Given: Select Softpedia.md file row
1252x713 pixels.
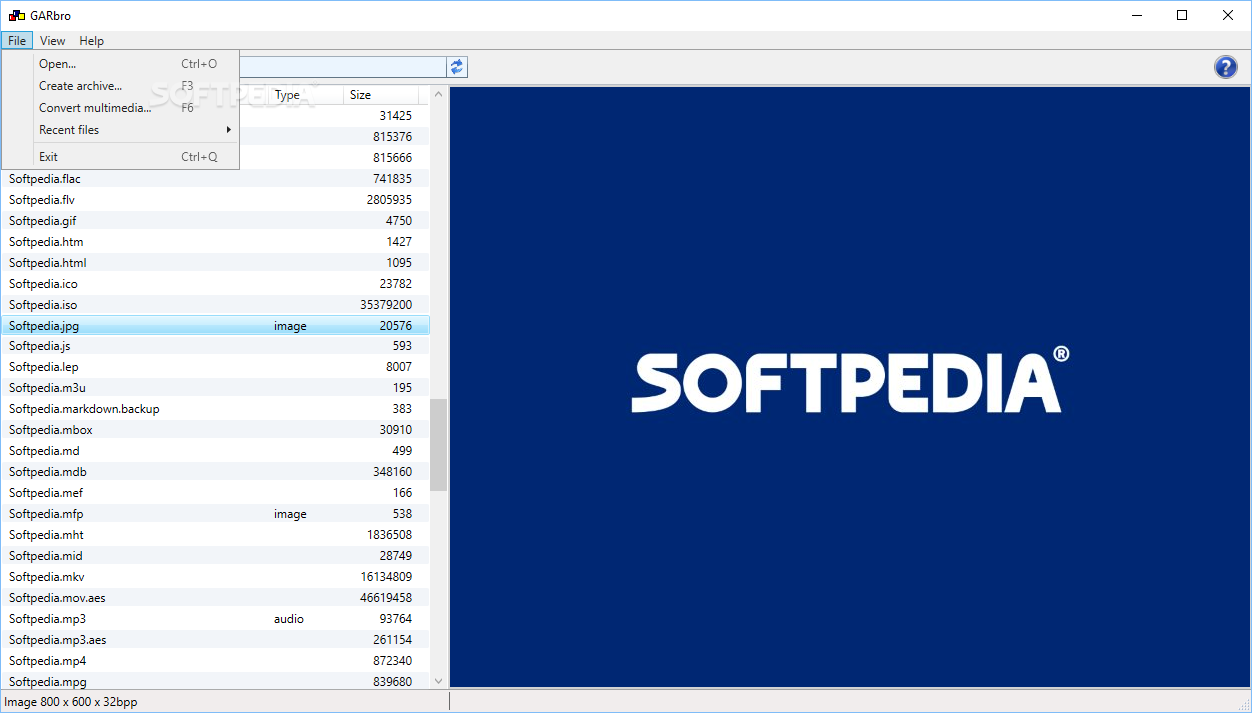Looking at the screenshot, I should point(215,451).
